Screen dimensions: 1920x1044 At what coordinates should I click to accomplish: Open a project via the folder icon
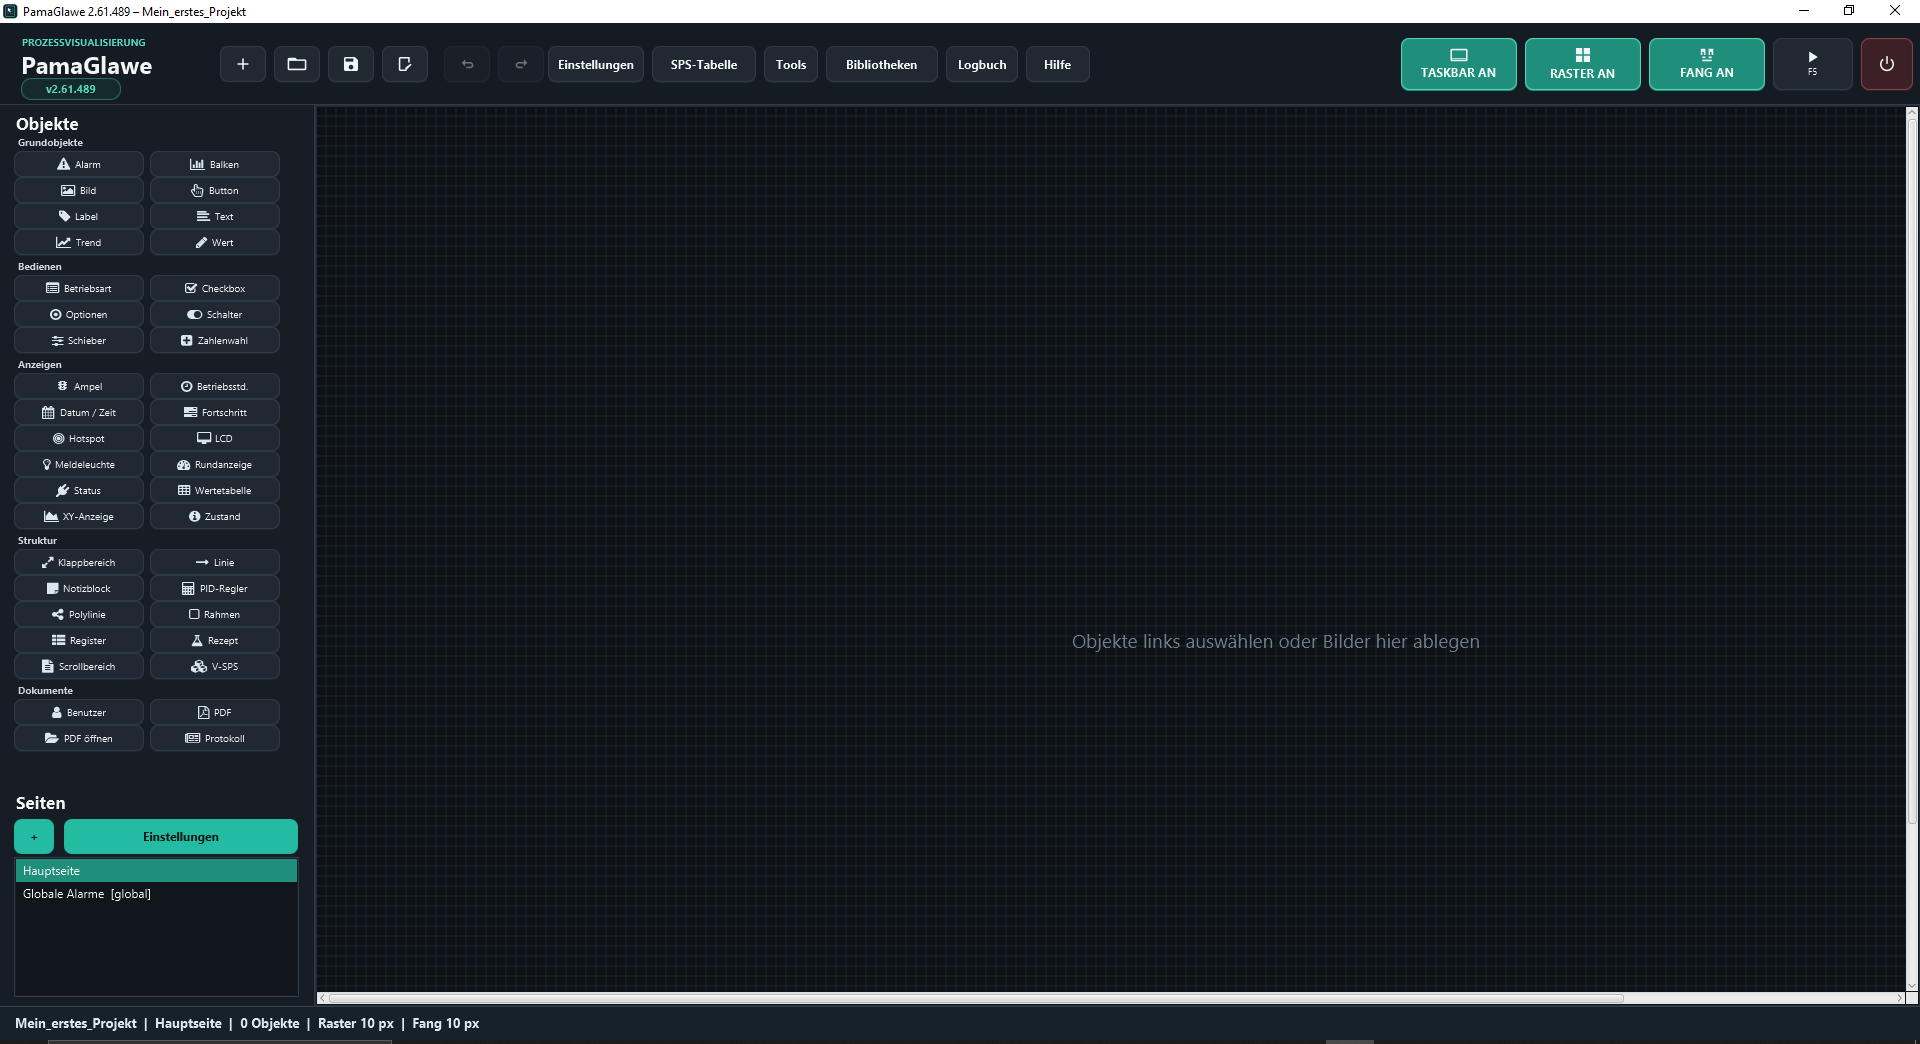coord(297,64)
